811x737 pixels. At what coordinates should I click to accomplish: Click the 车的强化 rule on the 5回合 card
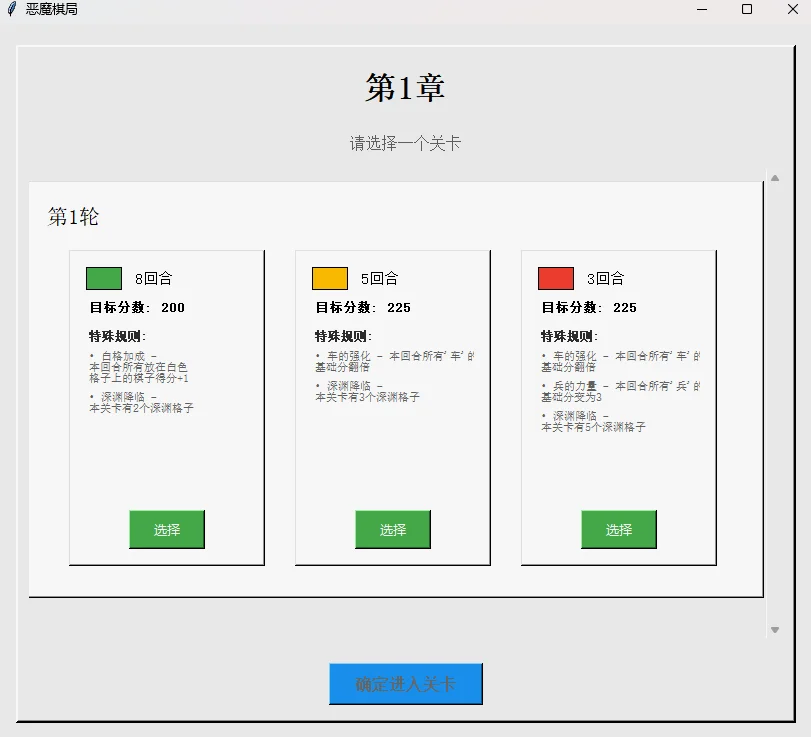coord(395,361)
